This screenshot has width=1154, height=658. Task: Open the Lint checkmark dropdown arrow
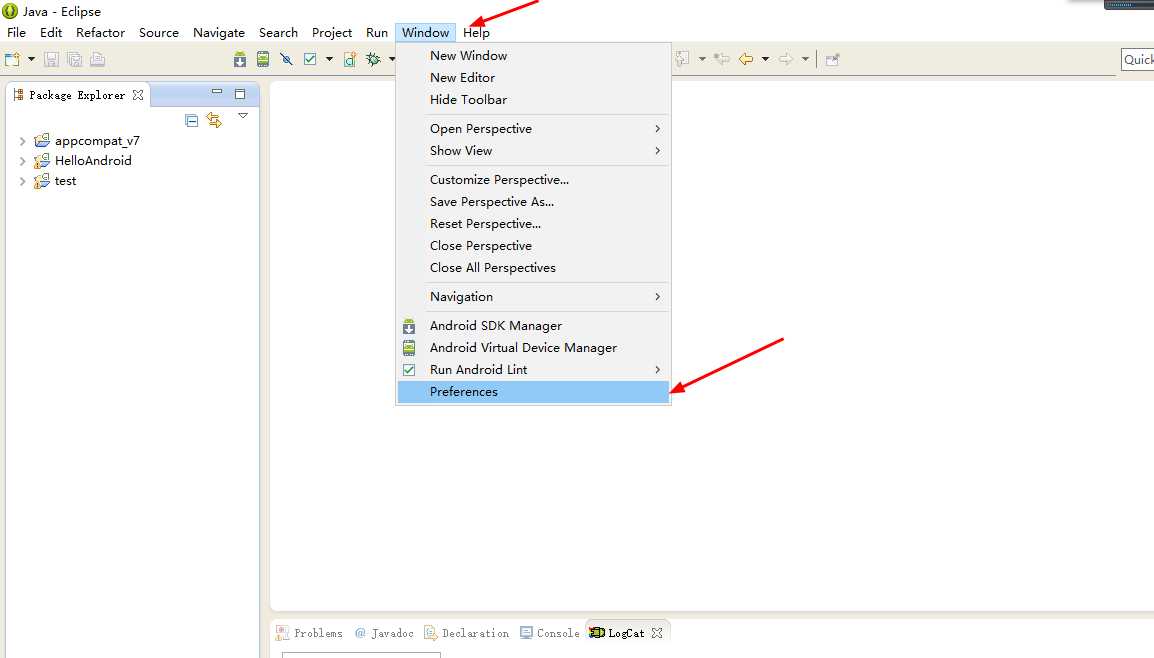tap(329, 59)
